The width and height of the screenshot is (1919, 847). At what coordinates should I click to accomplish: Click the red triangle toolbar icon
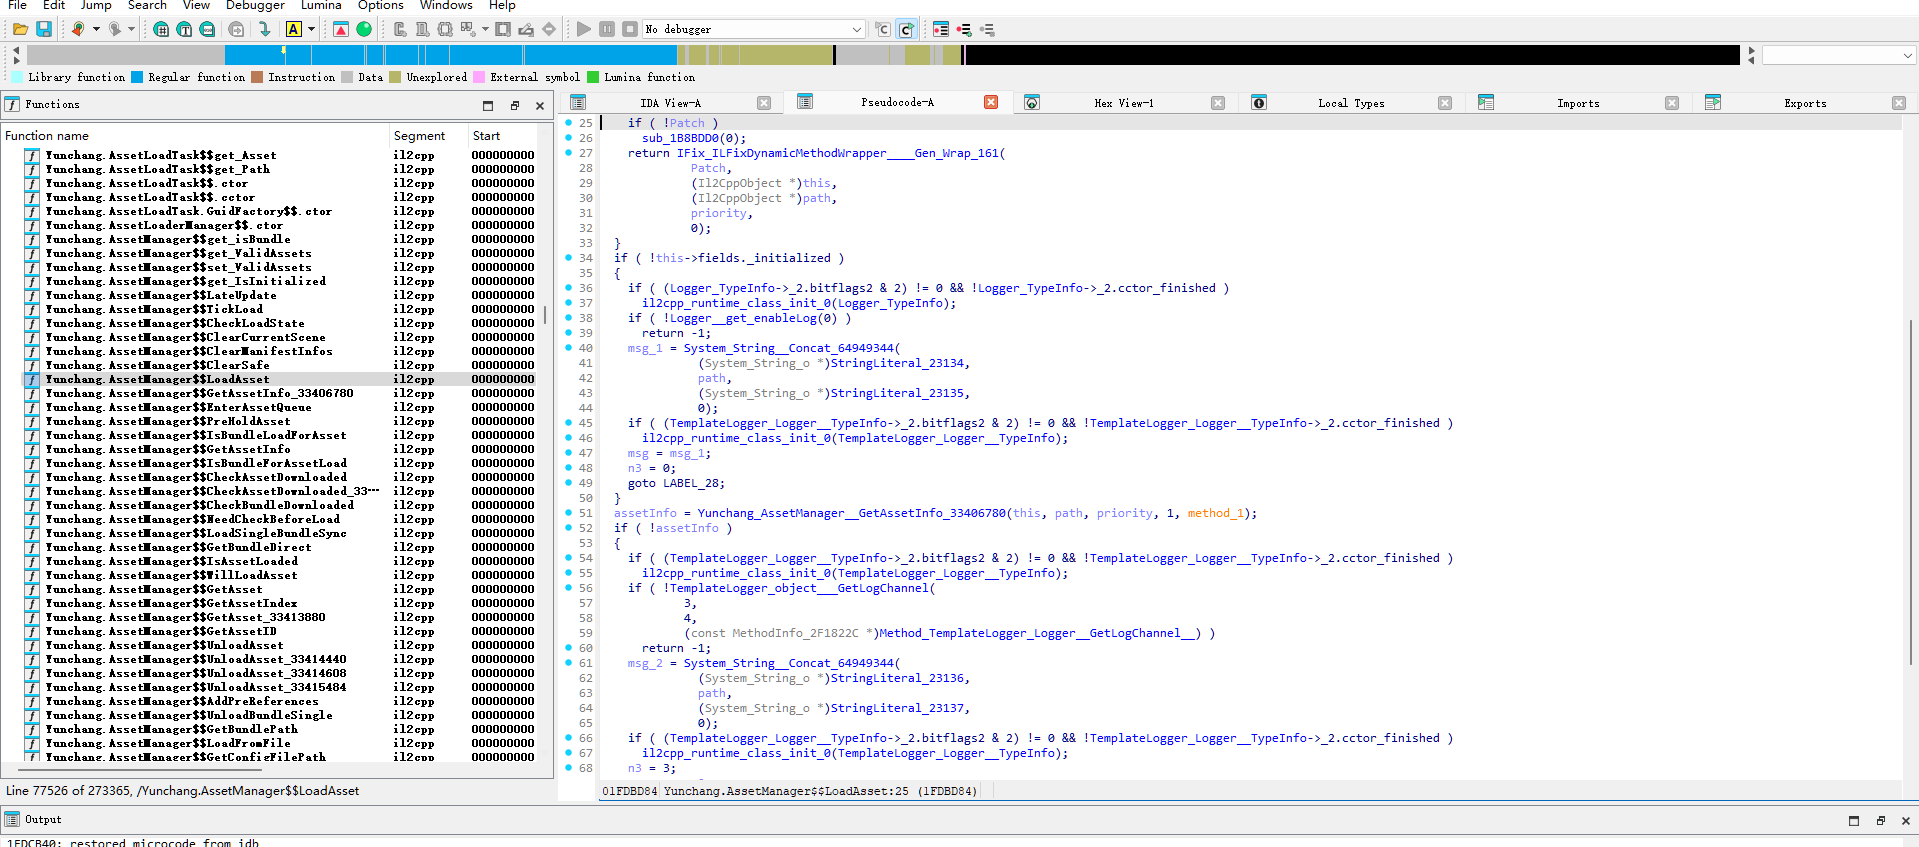[x=341, y=29]
